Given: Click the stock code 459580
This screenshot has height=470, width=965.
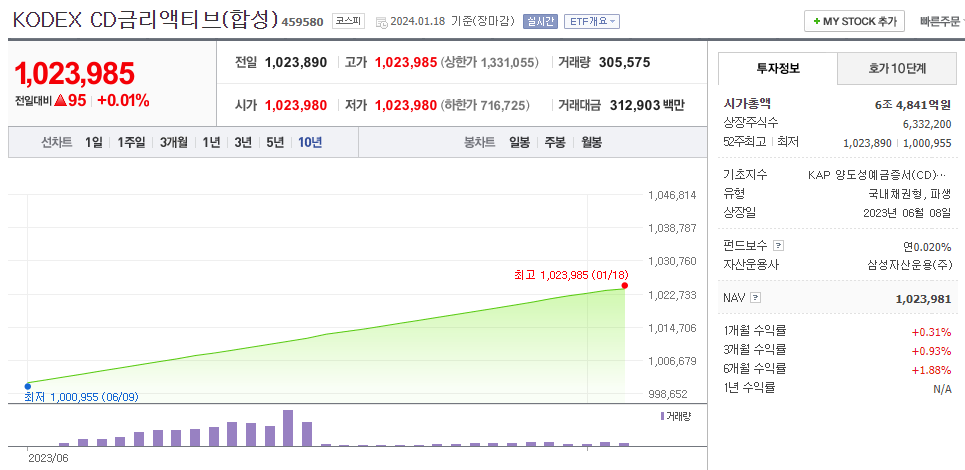Looking at the screenshot, I should coord(302,22).
